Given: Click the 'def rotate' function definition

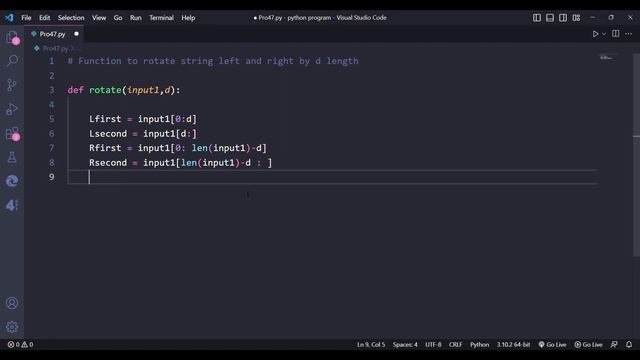Looking at the screenshot, I should (x=124, y=90).
